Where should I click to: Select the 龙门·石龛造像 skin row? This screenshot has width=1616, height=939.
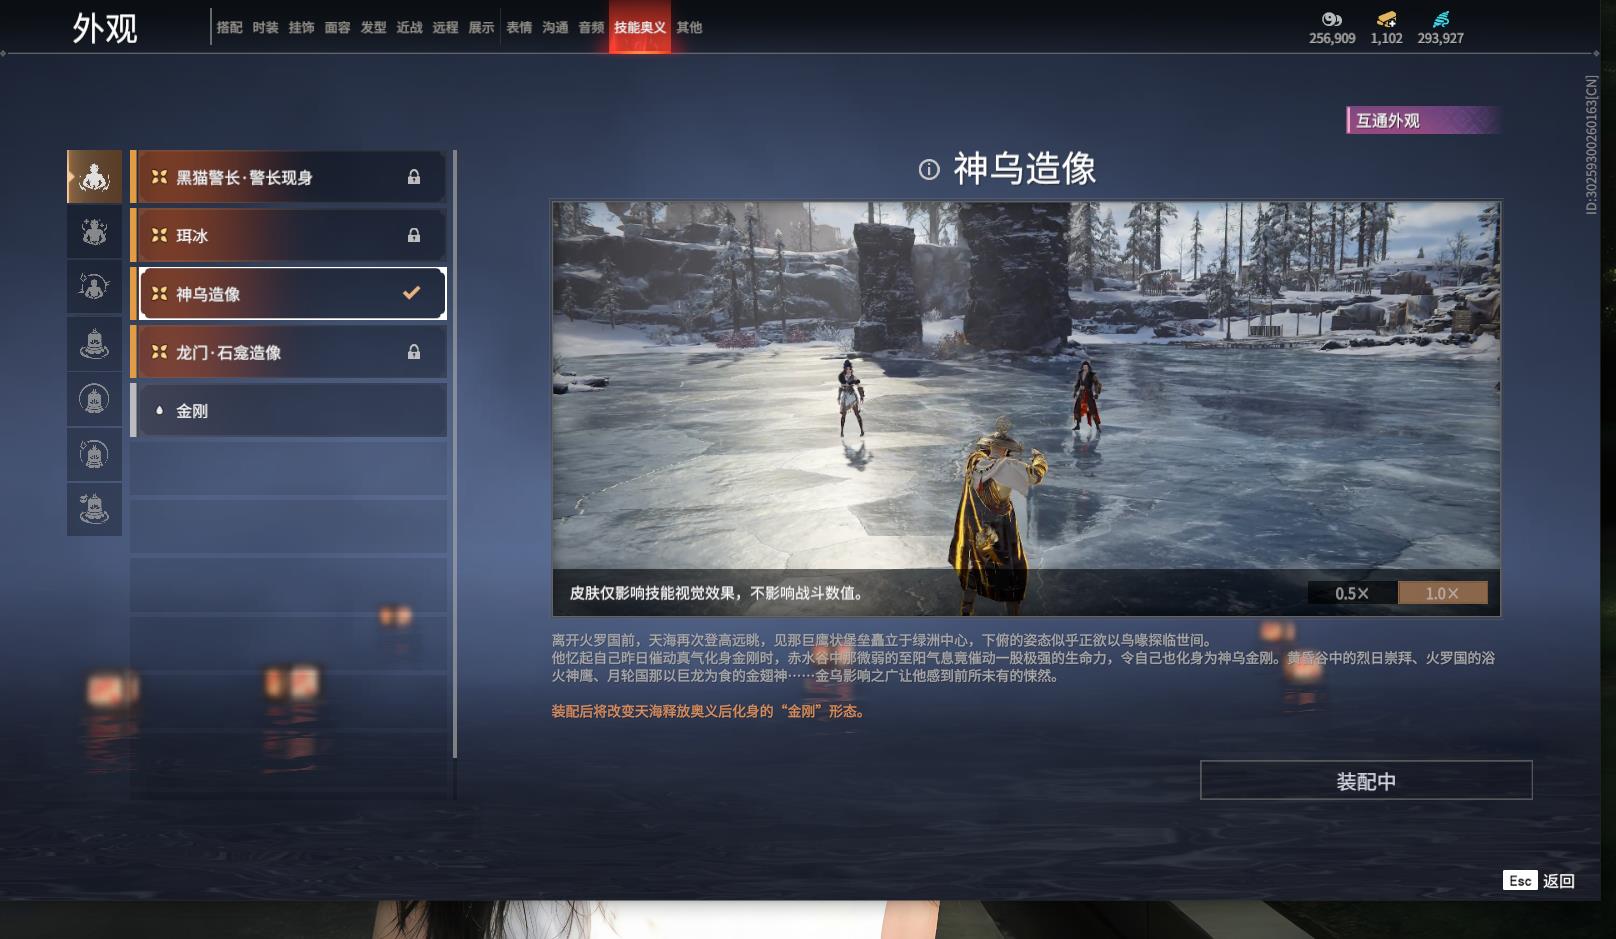coord(288,352)
